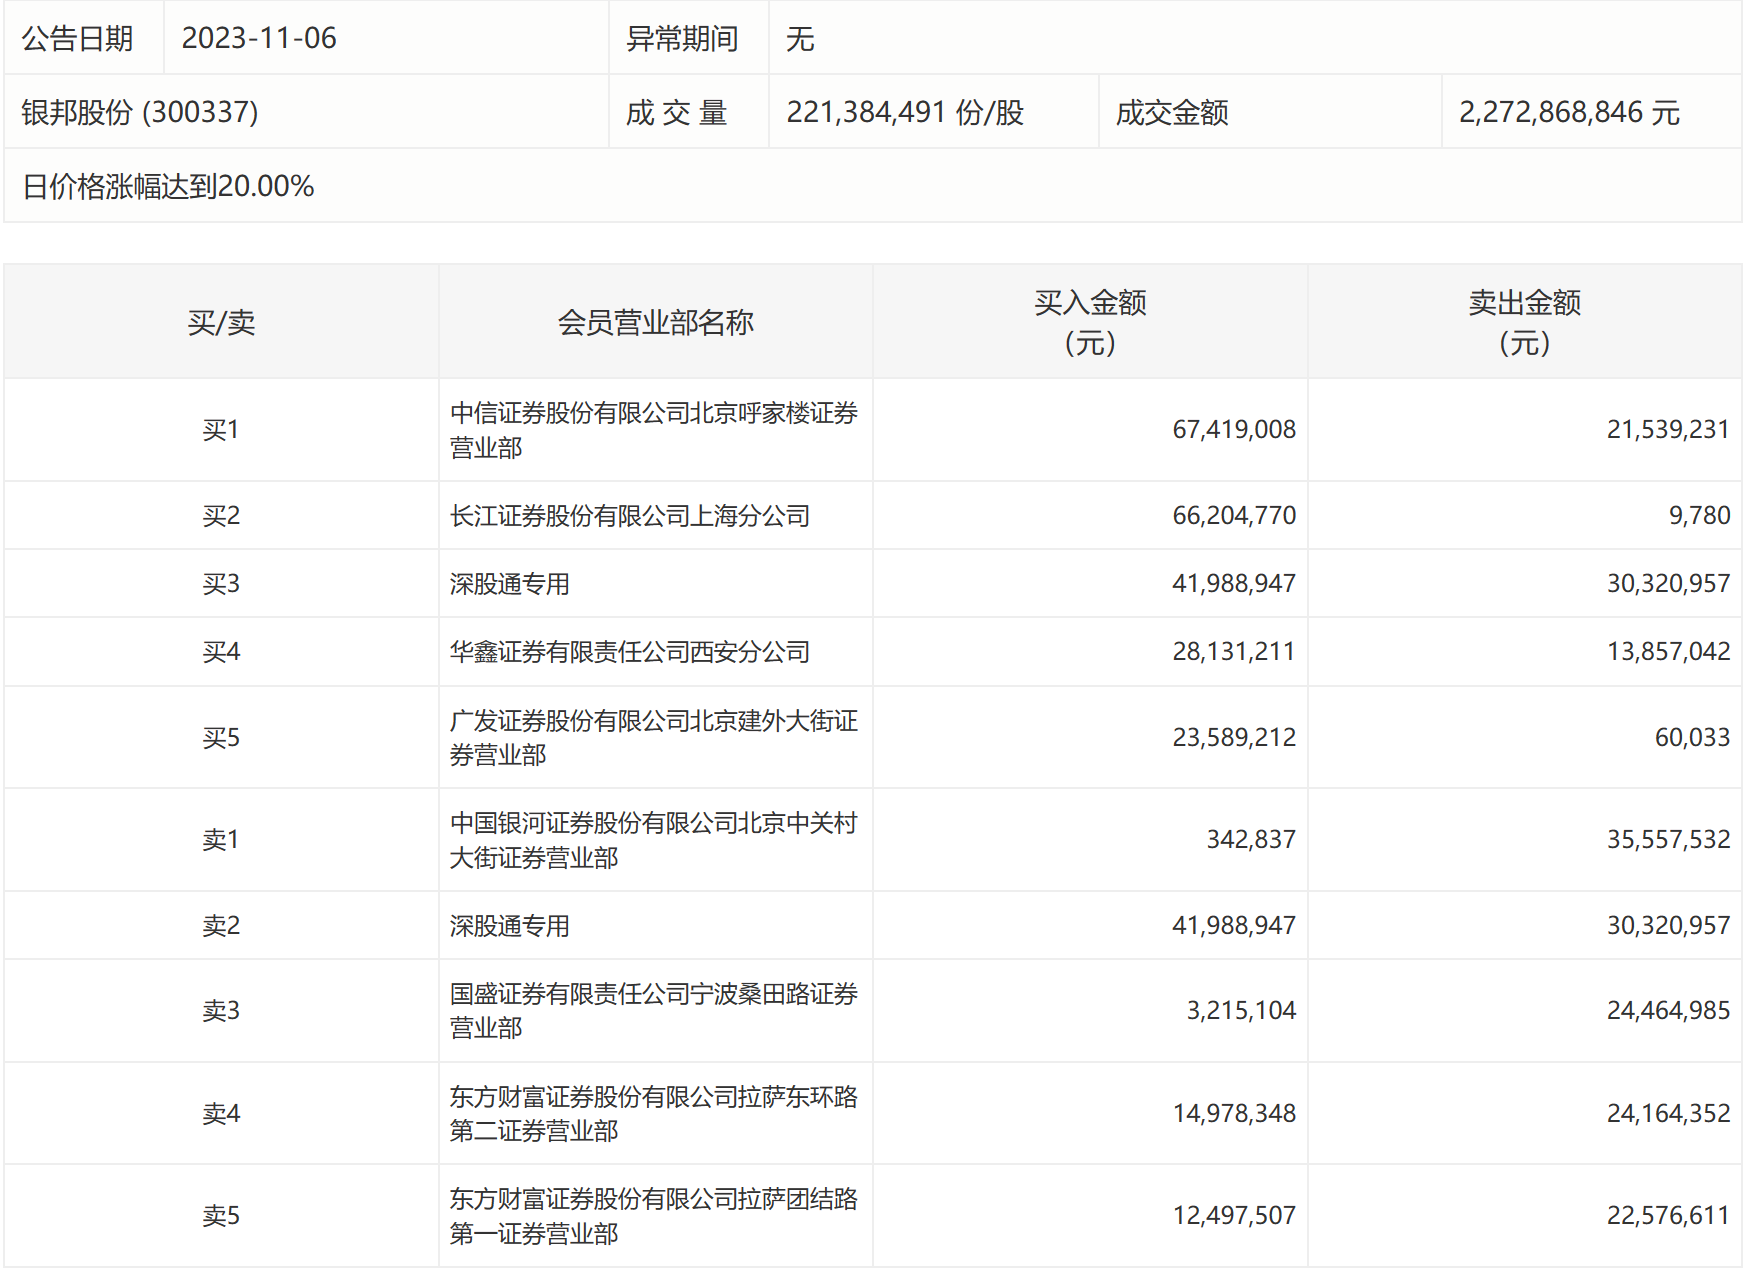
Task: Click the 买4 row label
Action: [x=221, y=651]
